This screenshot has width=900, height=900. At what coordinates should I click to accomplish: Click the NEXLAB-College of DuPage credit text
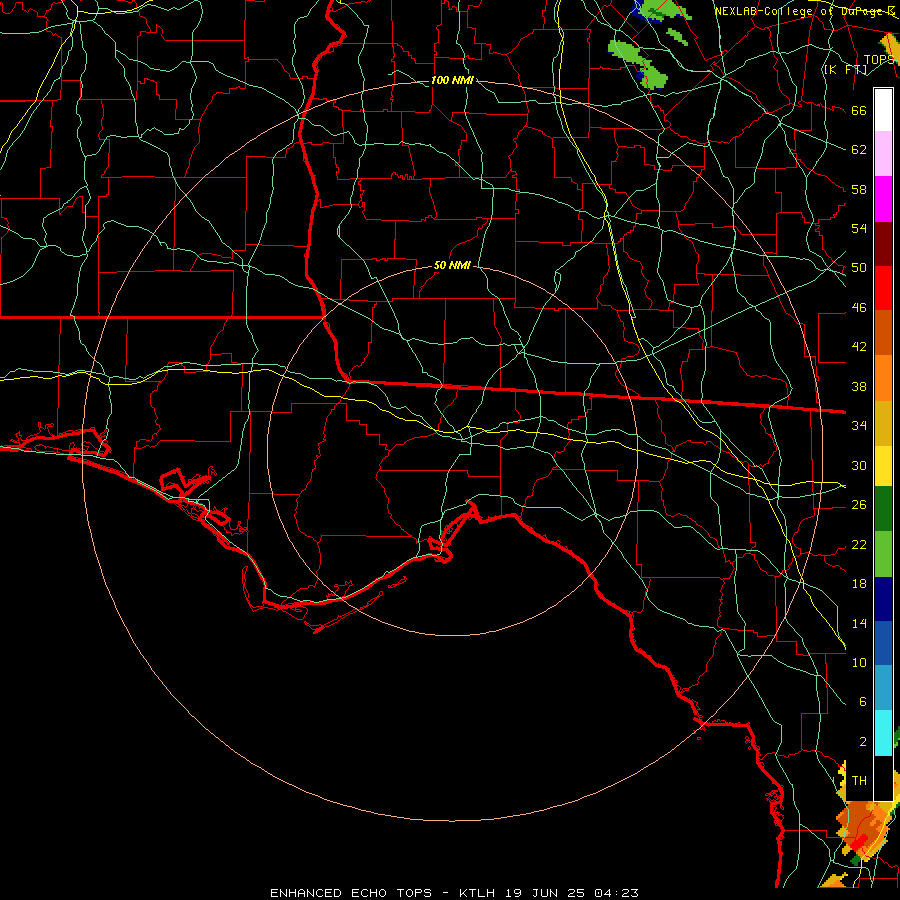[x=805, y=11]
